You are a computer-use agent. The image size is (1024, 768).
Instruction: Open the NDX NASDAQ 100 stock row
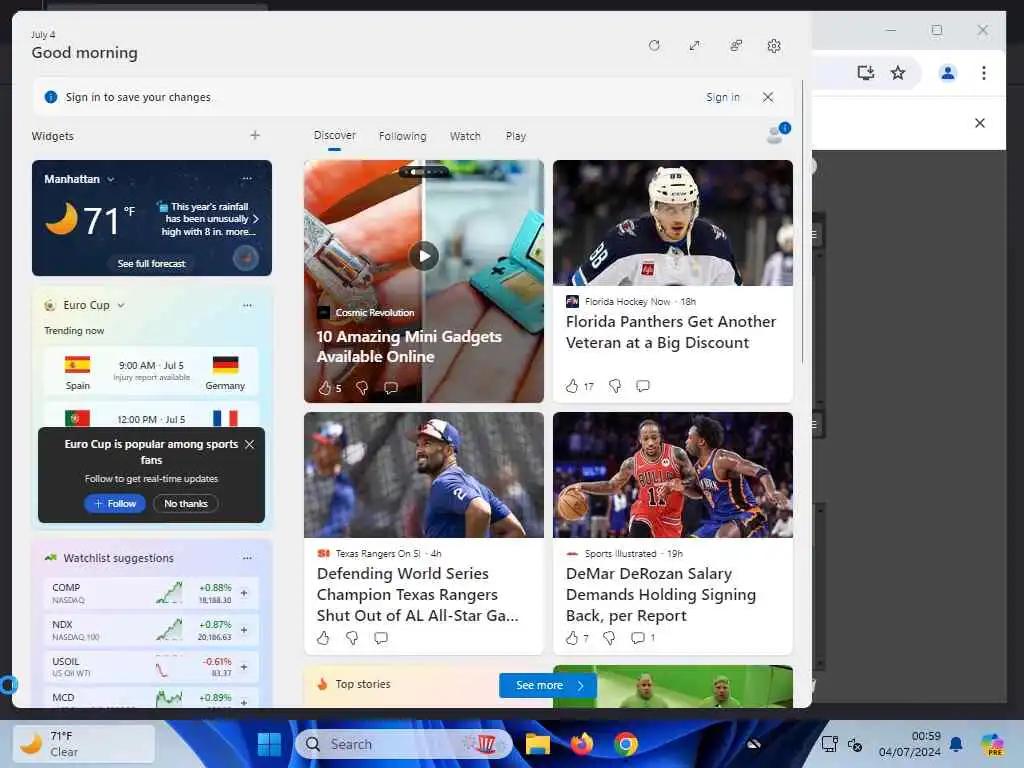coord(152,630)
